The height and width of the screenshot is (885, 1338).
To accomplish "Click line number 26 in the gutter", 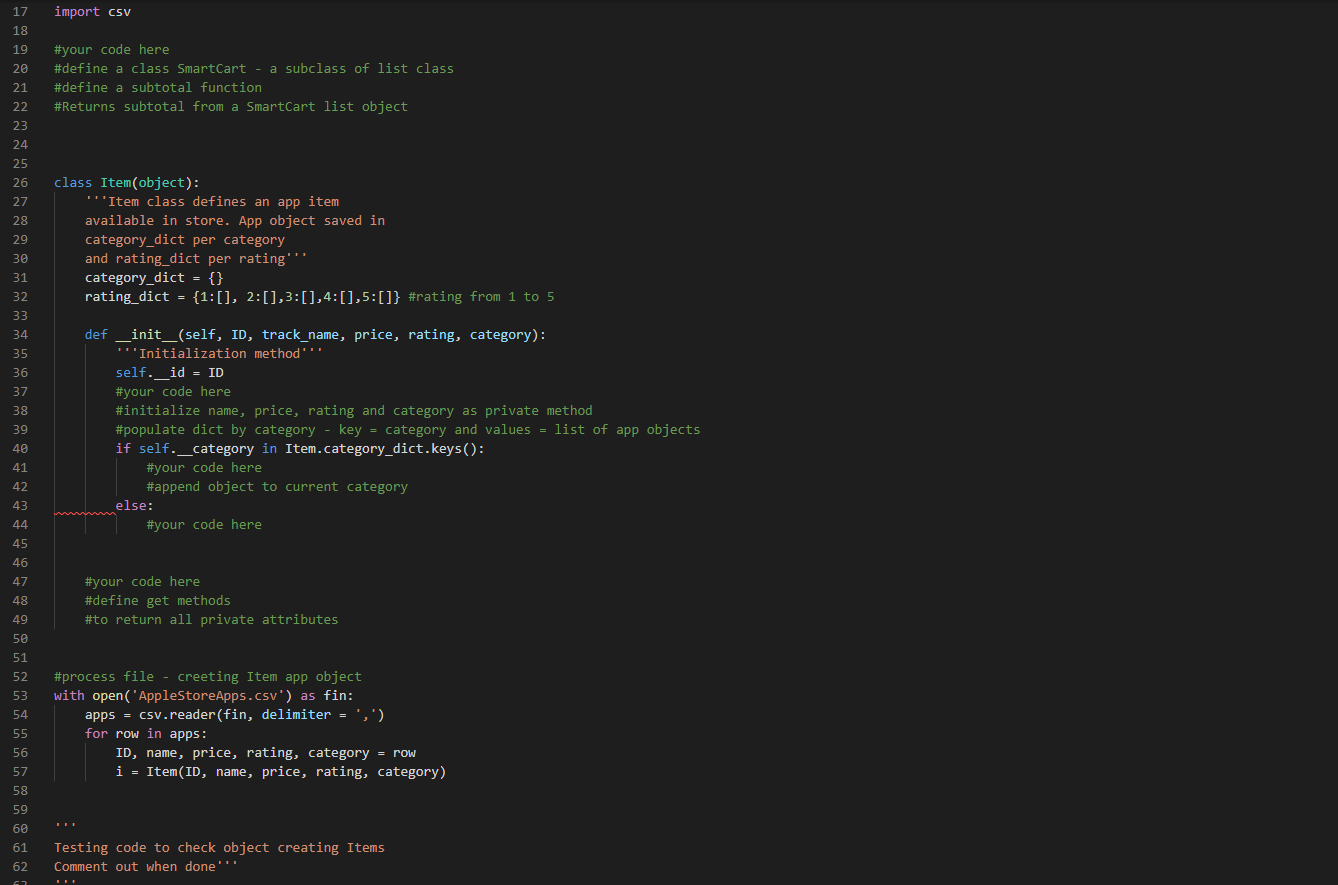I will [x=20, y=183].
